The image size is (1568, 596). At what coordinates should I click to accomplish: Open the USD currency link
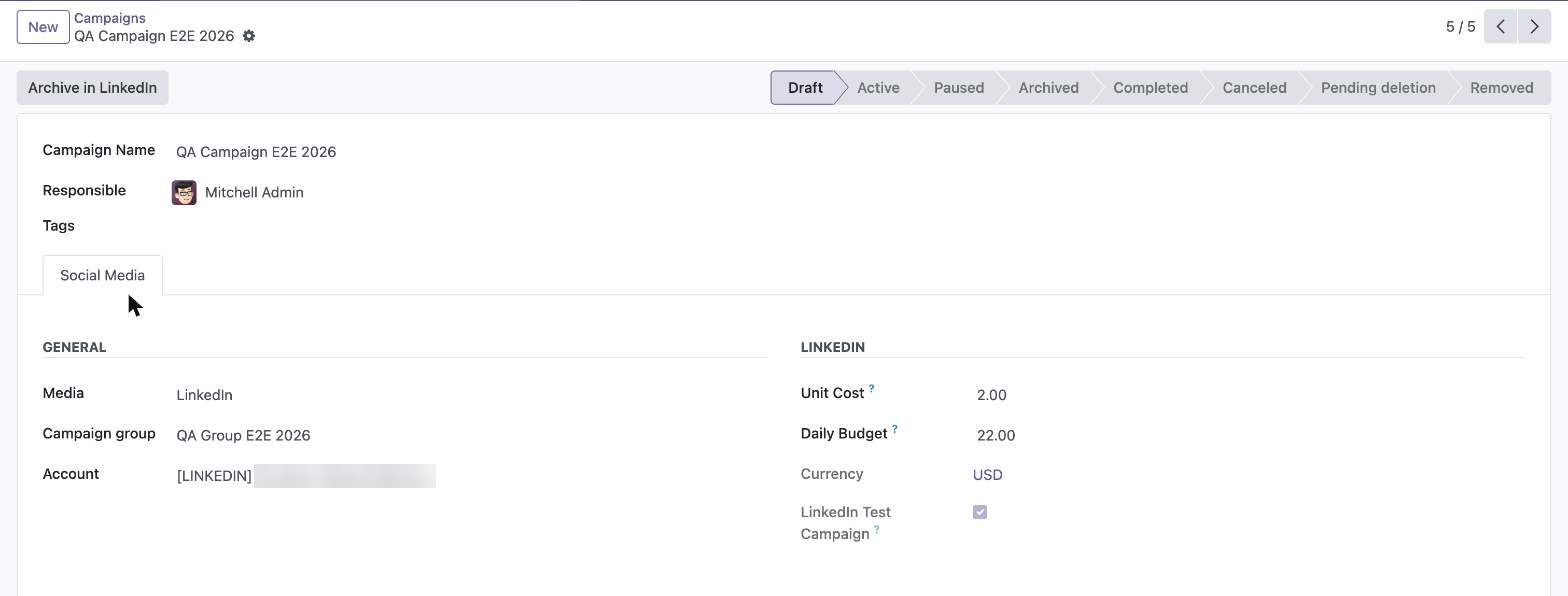[988, 475]
